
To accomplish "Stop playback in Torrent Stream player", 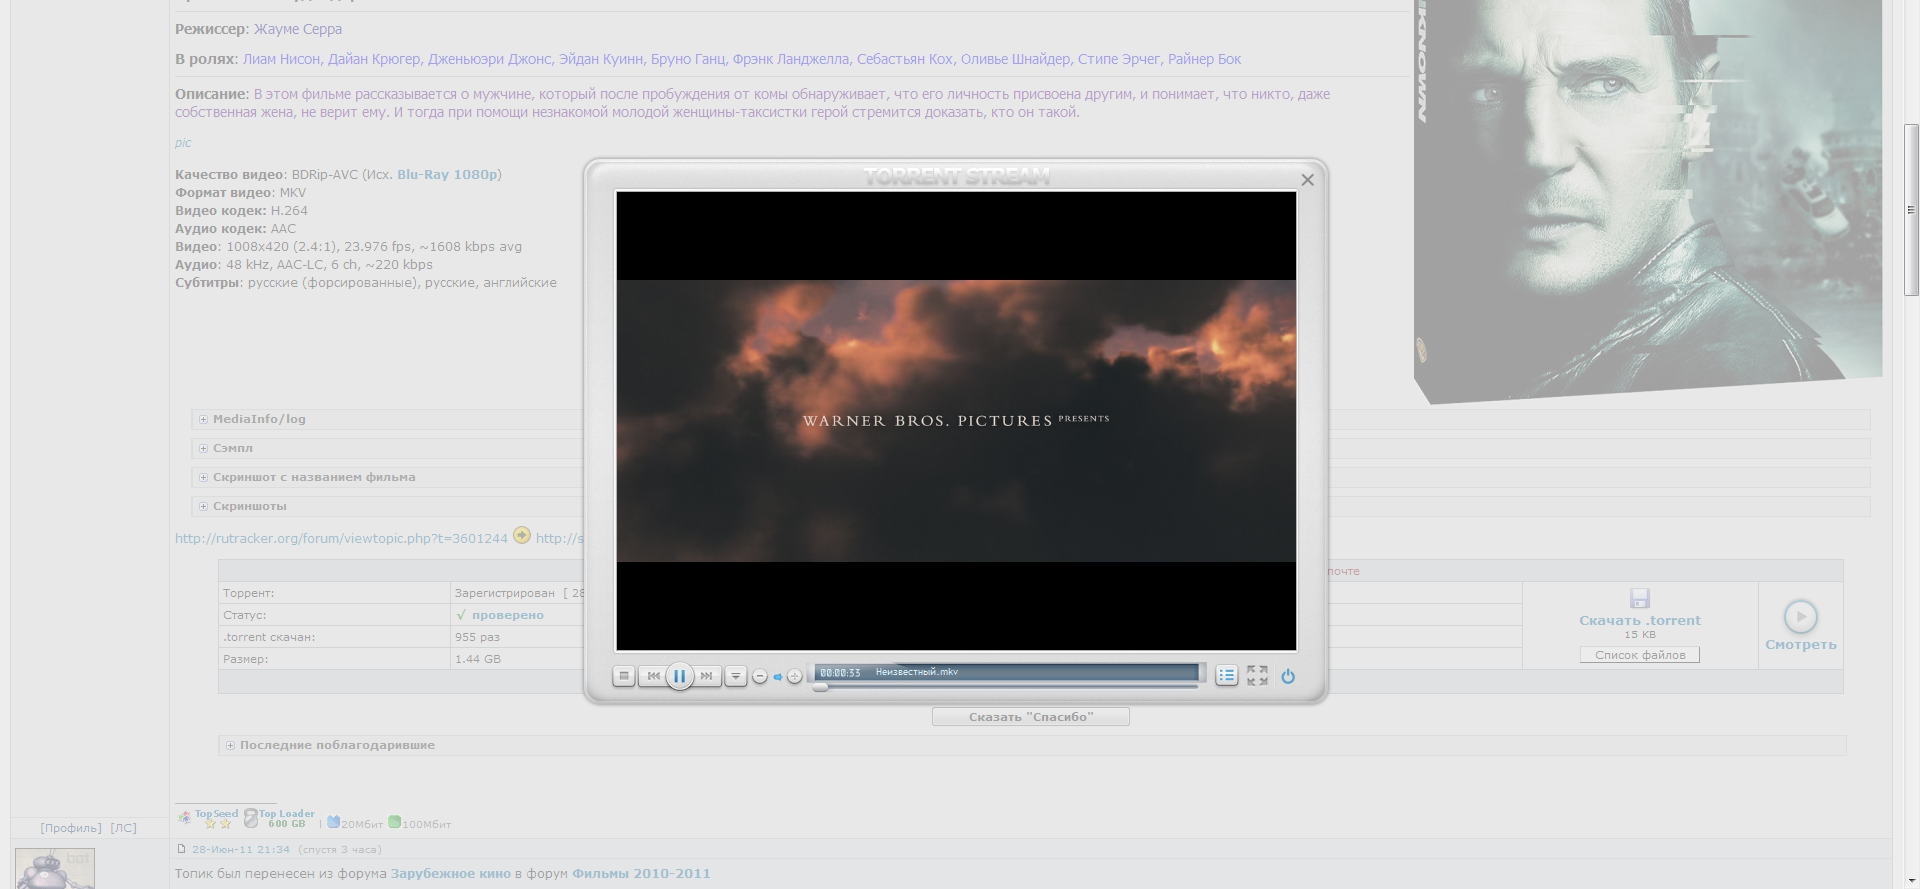I will (x=624, y=676).
